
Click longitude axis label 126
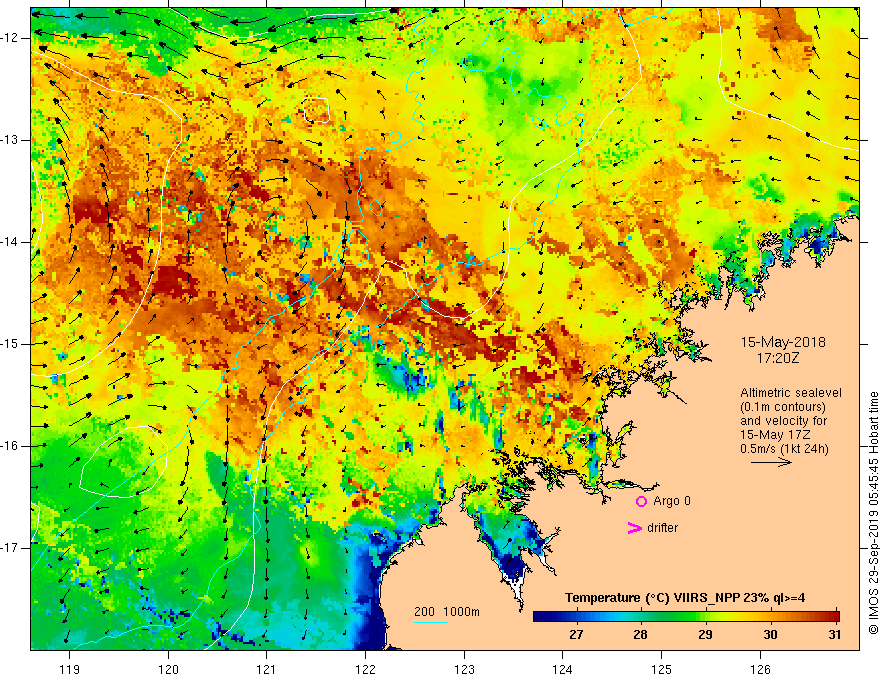click(x=760, y=669)
